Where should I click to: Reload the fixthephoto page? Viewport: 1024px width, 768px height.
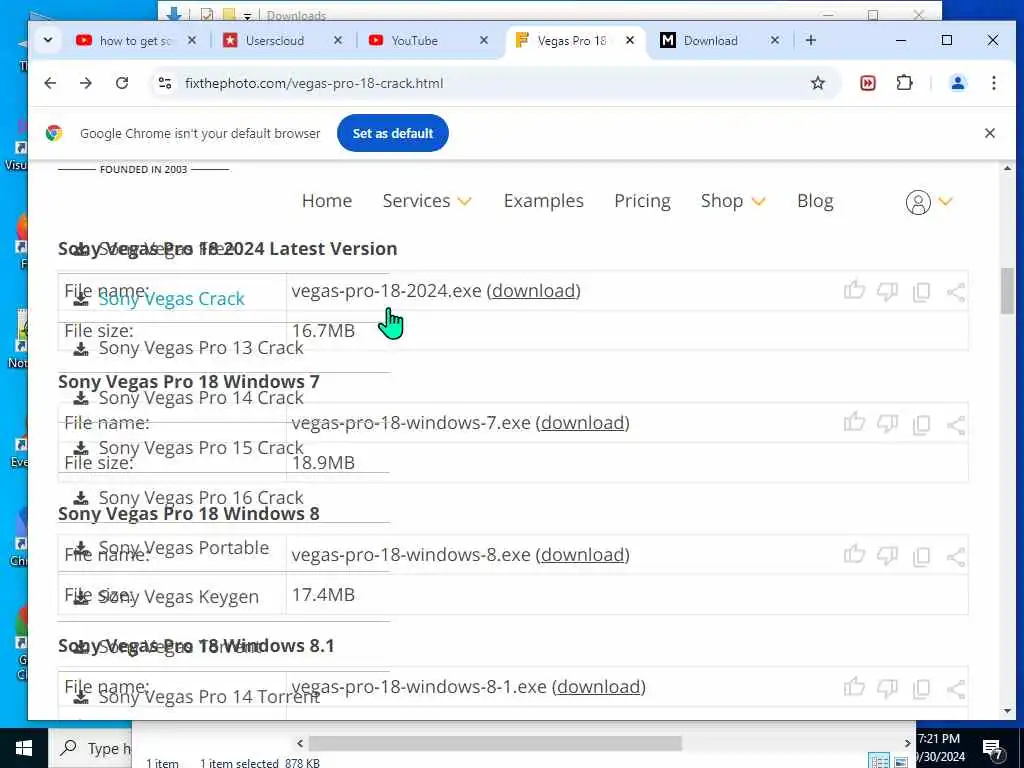pyautogui.click(x=121, y=83)
